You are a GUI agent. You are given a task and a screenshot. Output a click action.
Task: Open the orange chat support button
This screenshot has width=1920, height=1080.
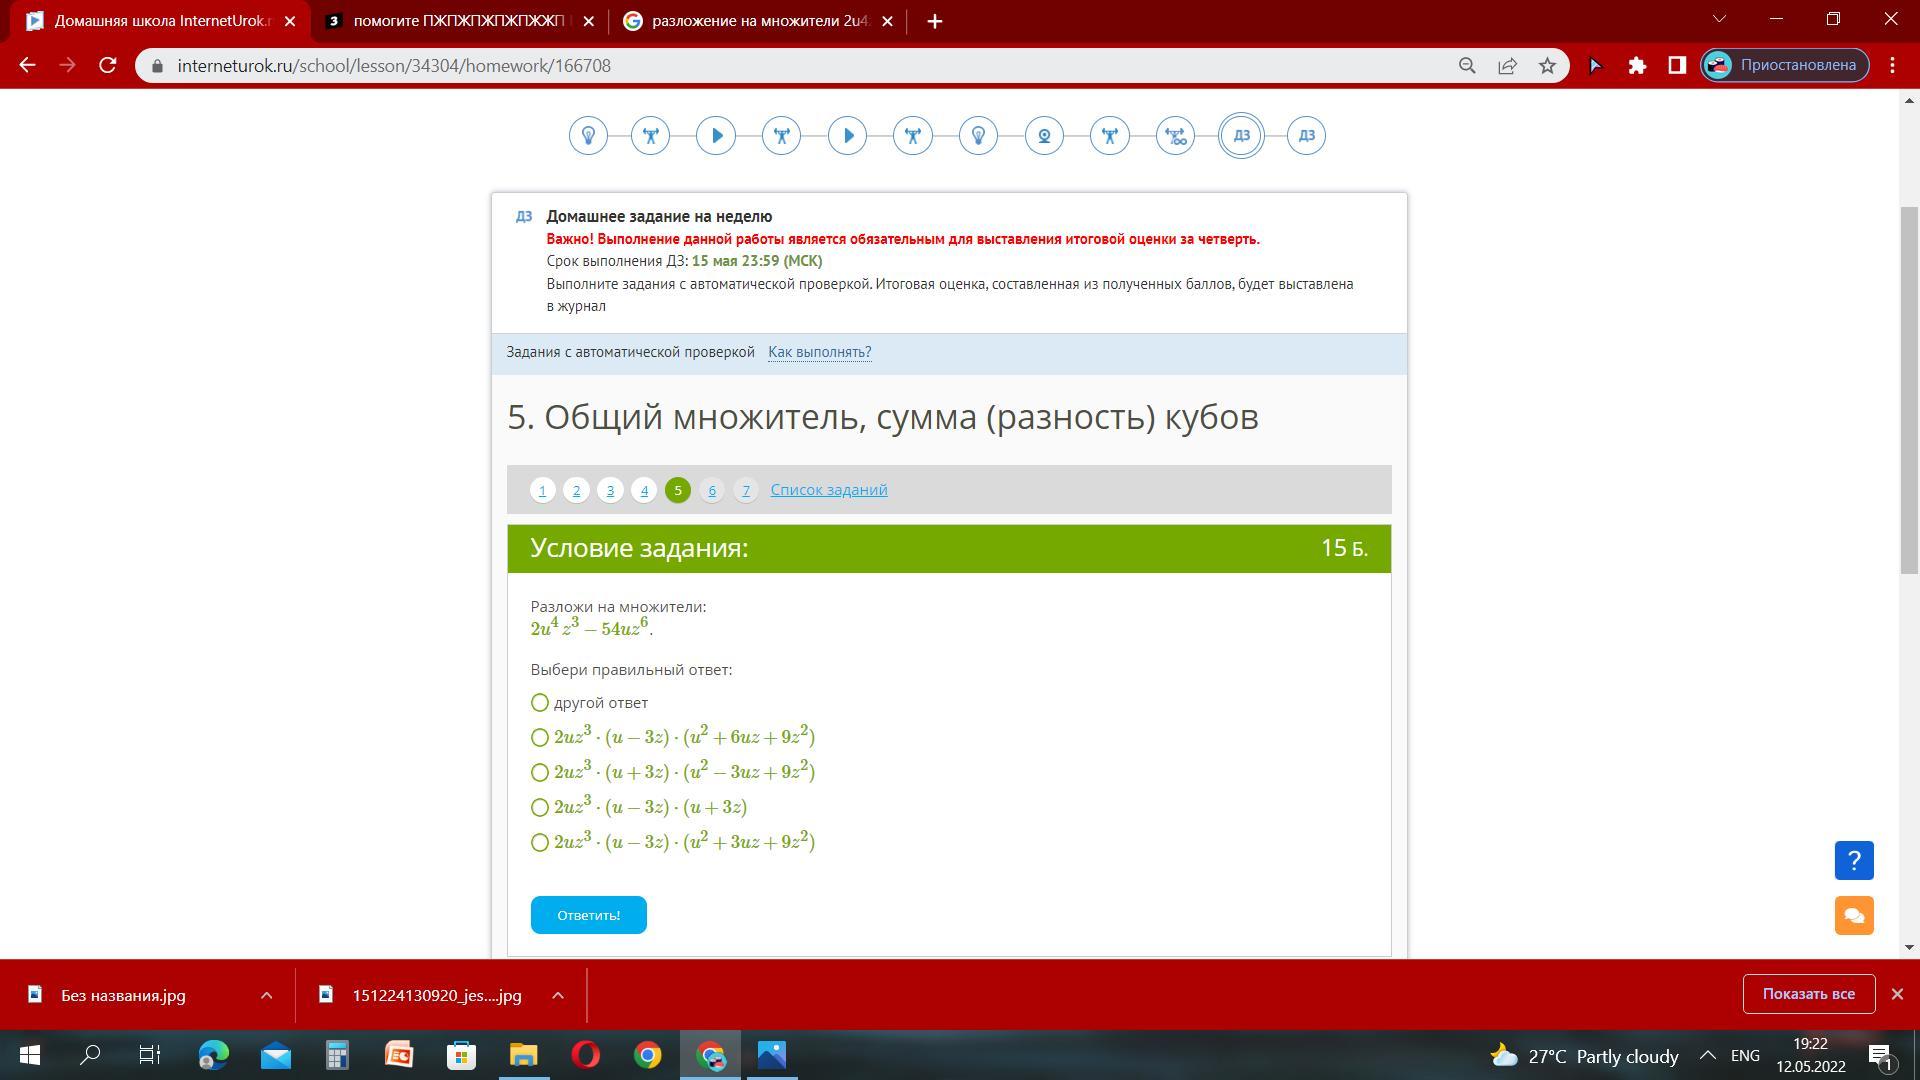pos(1853,915)
